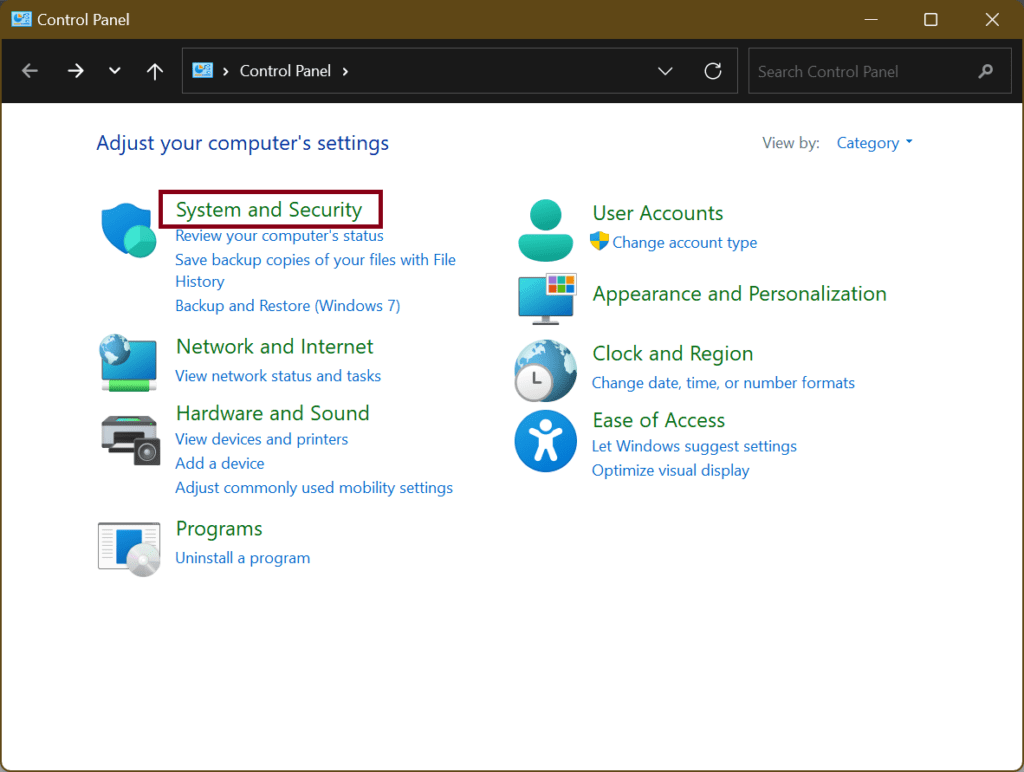Viewport: 1024px width, 772px height.
Task: Expand the address bar history dropdown
Action: (x=666, y=70)
